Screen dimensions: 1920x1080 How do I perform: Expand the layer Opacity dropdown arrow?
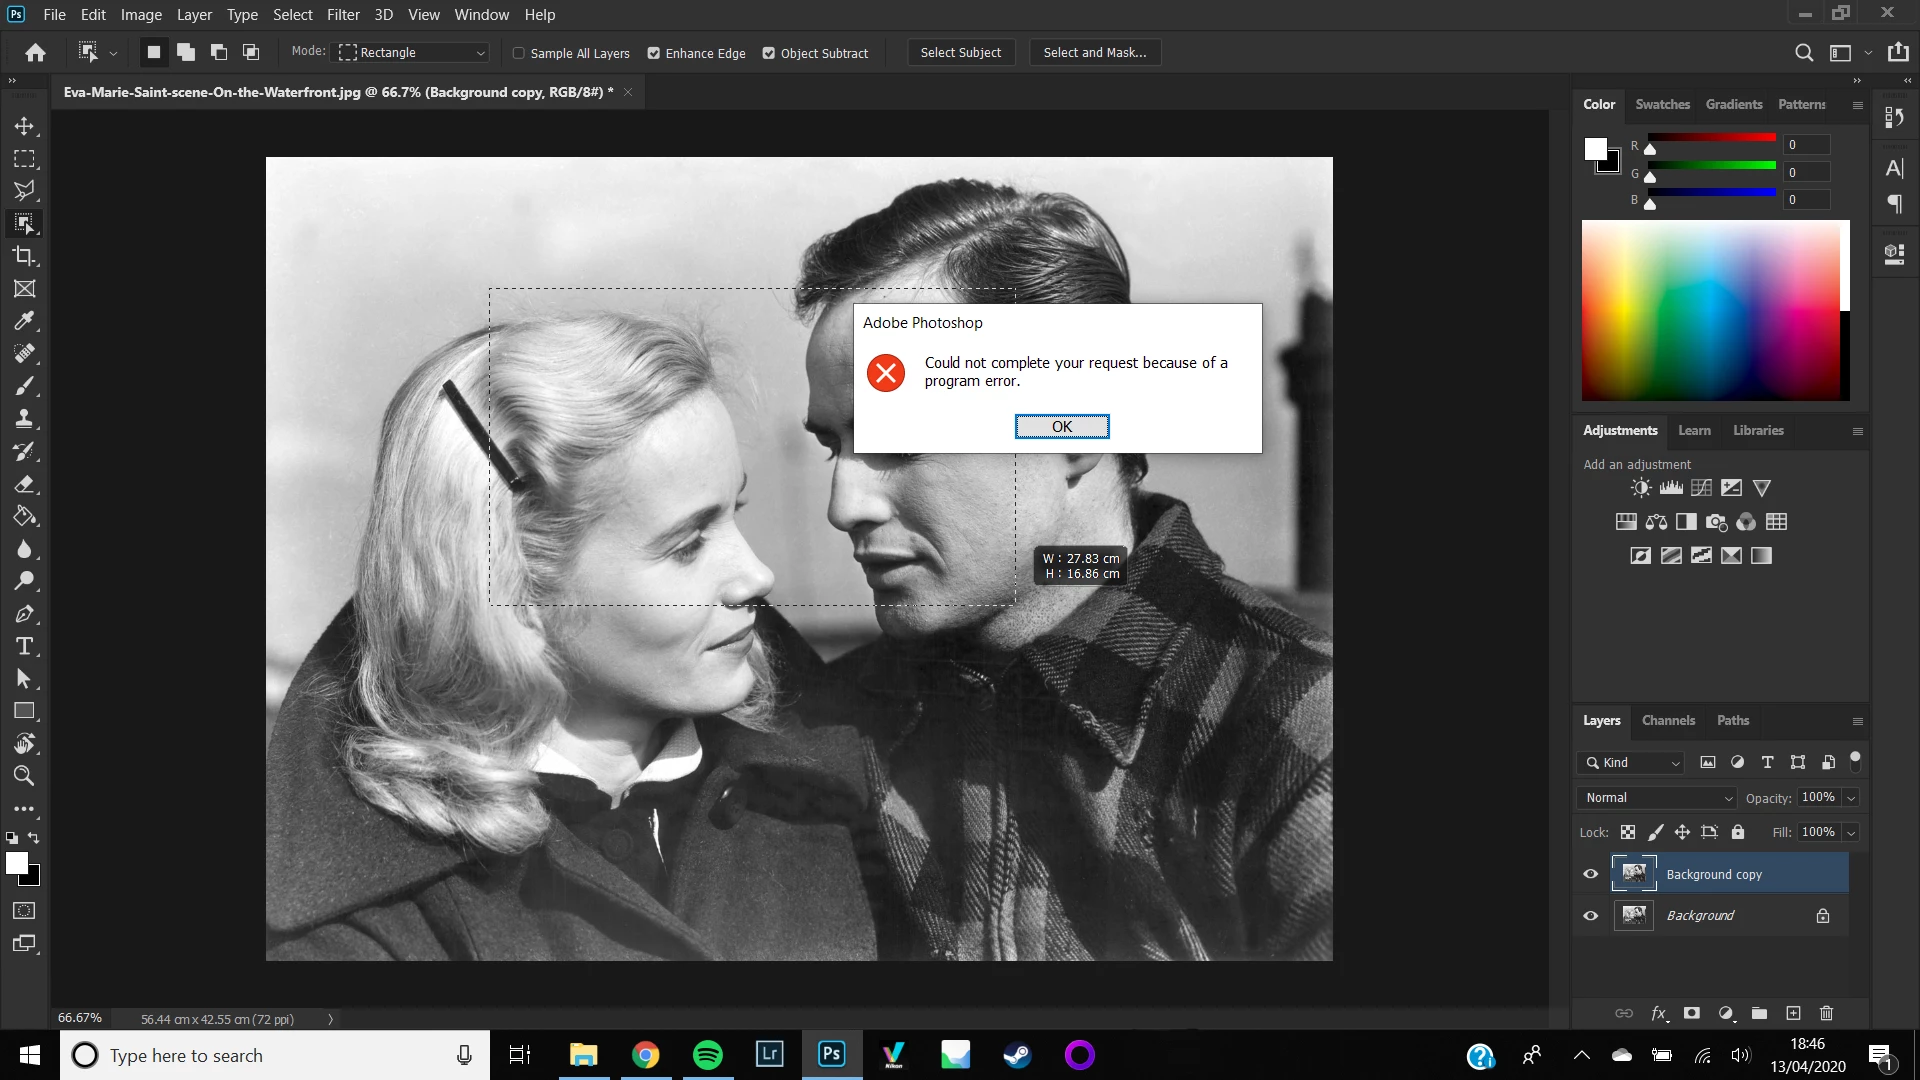coord(1851,798)
